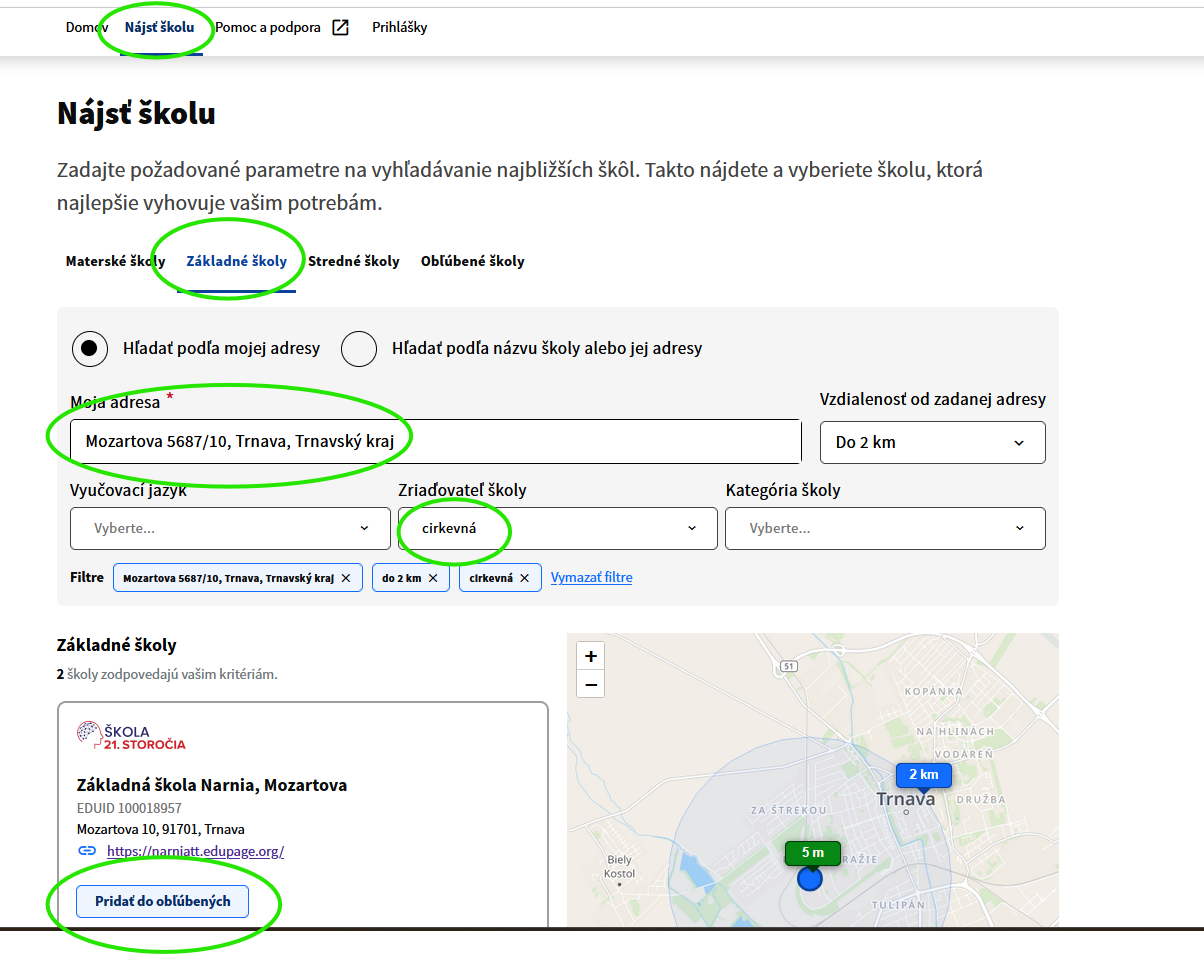
Task: Click the Škola 21. storočia logo
Action: [x=131, y=736]
